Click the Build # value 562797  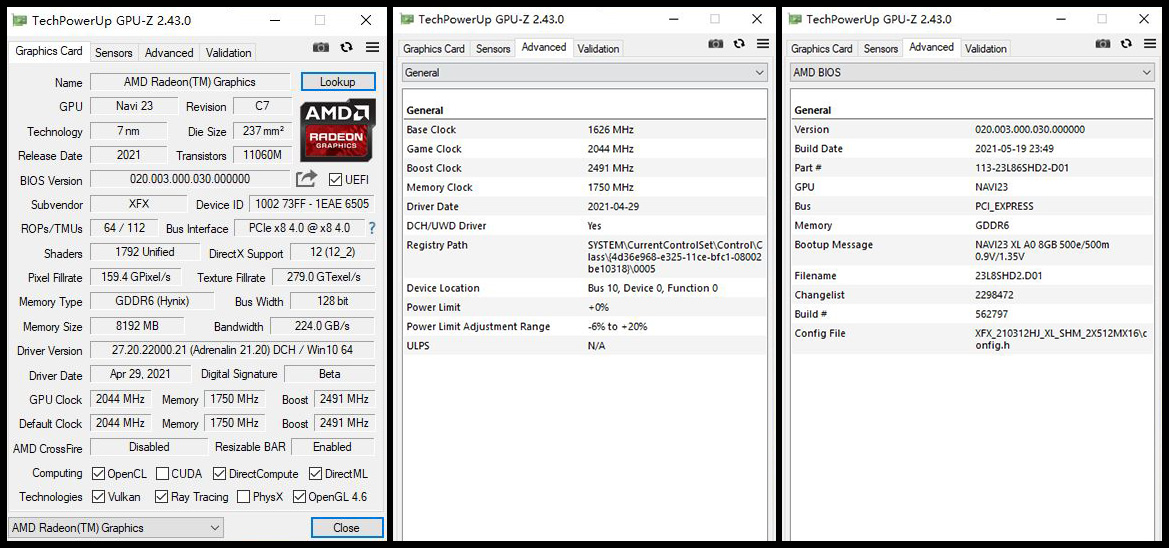click(991, 315)
